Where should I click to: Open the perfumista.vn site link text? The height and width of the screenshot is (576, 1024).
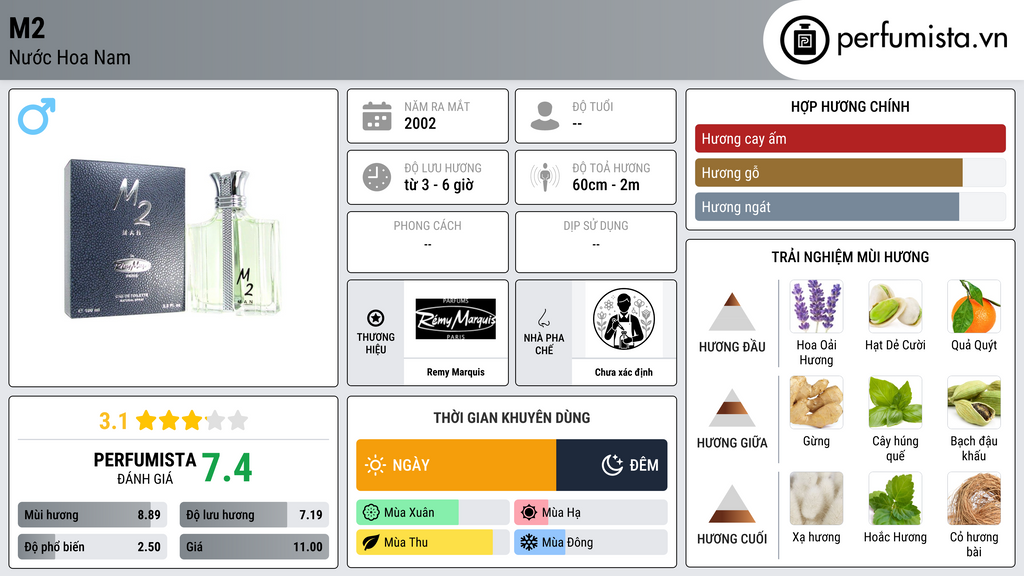922,39
